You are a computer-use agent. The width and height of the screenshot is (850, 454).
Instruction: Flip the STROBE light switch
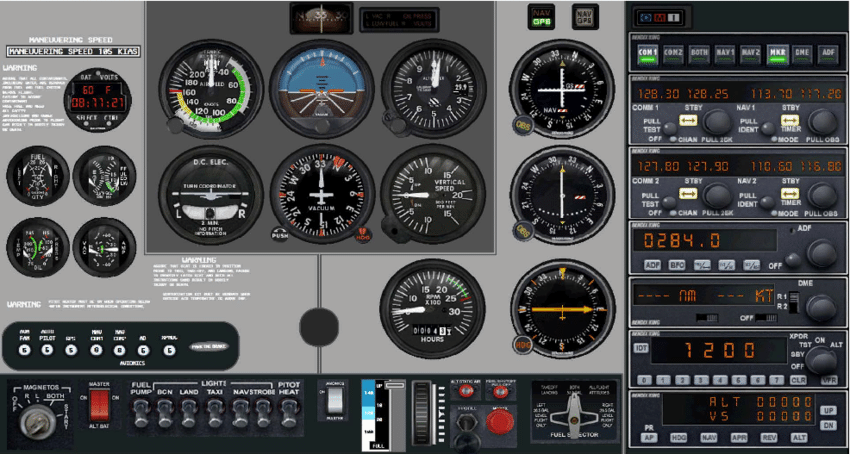click(264, 413)
